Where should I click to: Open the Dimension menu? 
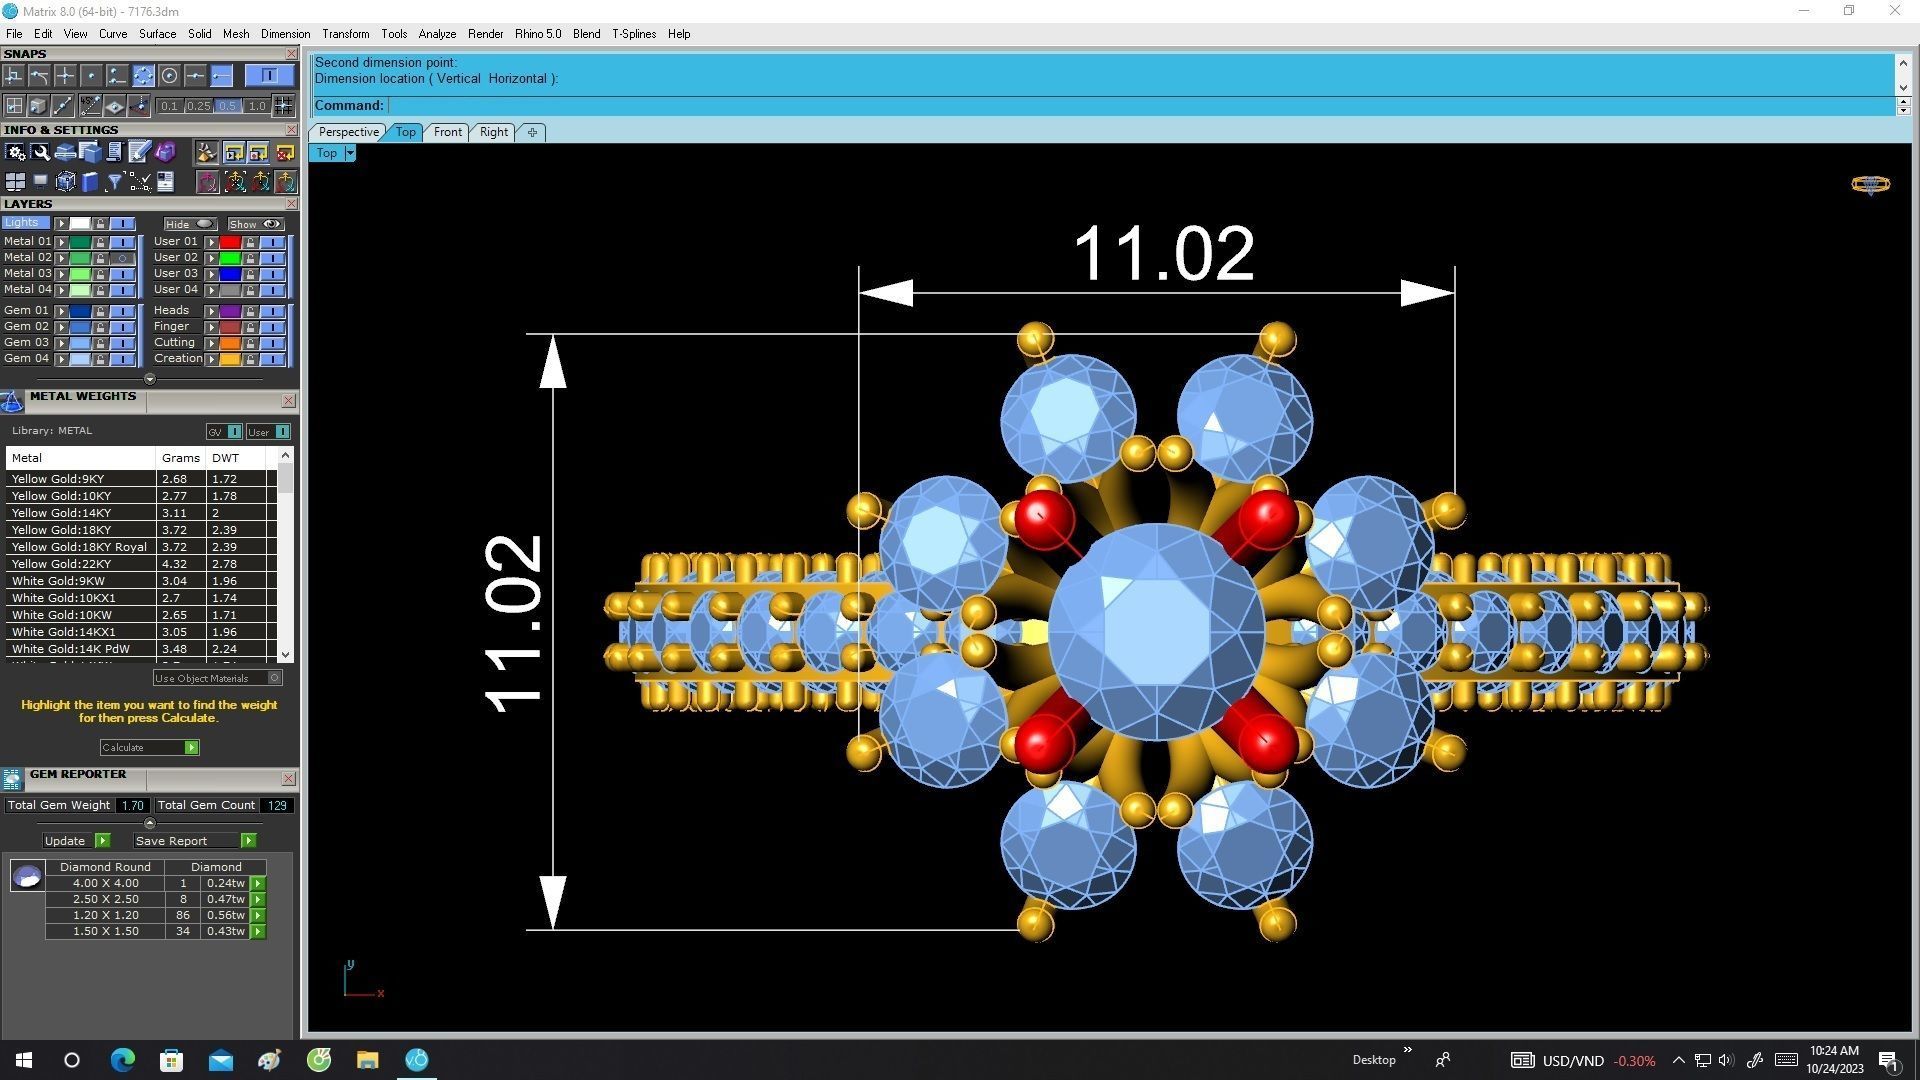click(285, 34)
